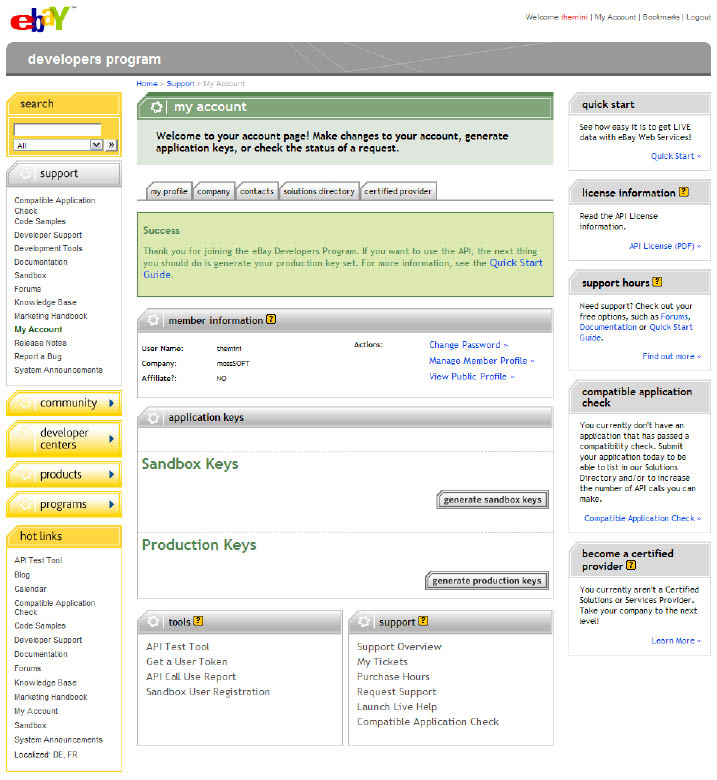The image size is (717, 780).
Task: Click the eBay logo
Action: pyautogui.click(x=40, y=18)
